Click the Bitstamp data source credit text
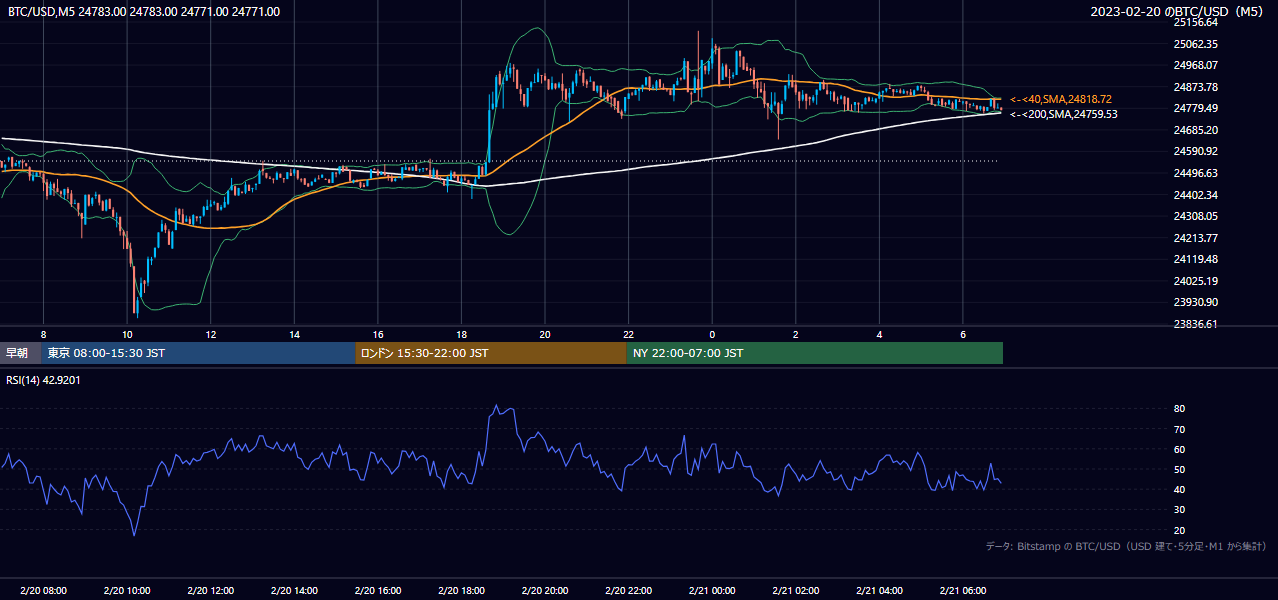 1126,546
